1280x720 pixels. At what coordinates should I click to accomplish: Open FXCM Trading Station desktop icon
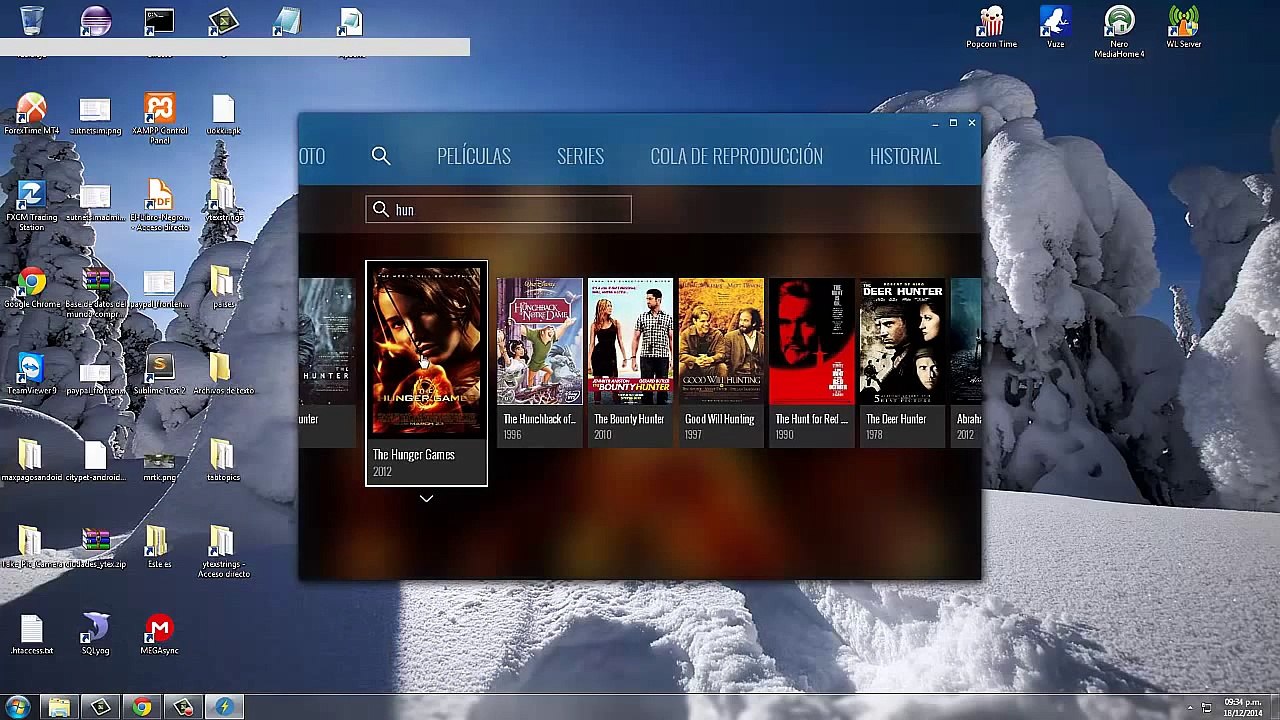point(32,206)
